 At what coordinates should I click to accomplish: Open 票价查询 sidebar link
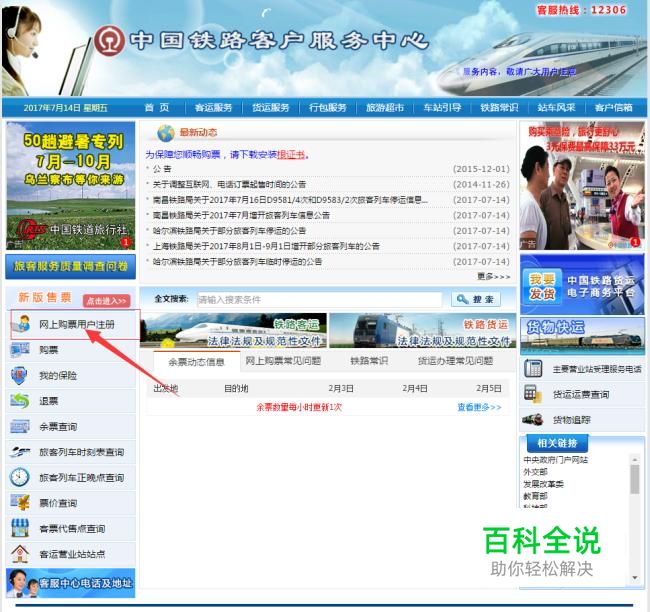tap(58, 503)
